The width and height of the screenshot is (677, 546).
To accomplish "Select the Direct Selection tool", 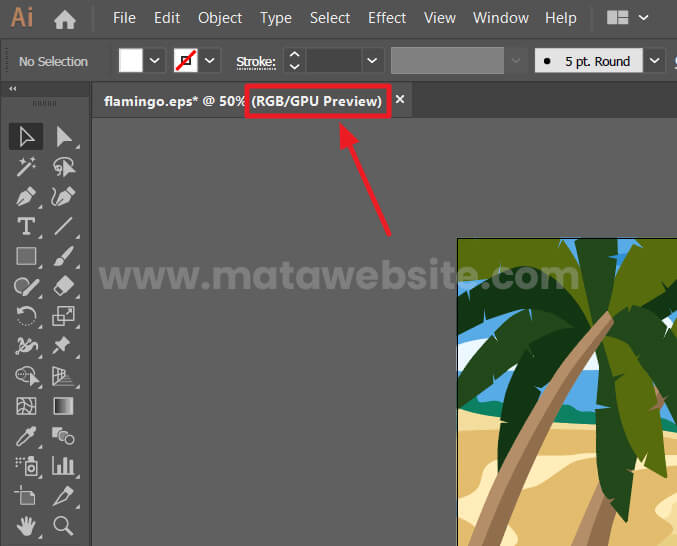I will pyautogui.click(x=63, y=137).
